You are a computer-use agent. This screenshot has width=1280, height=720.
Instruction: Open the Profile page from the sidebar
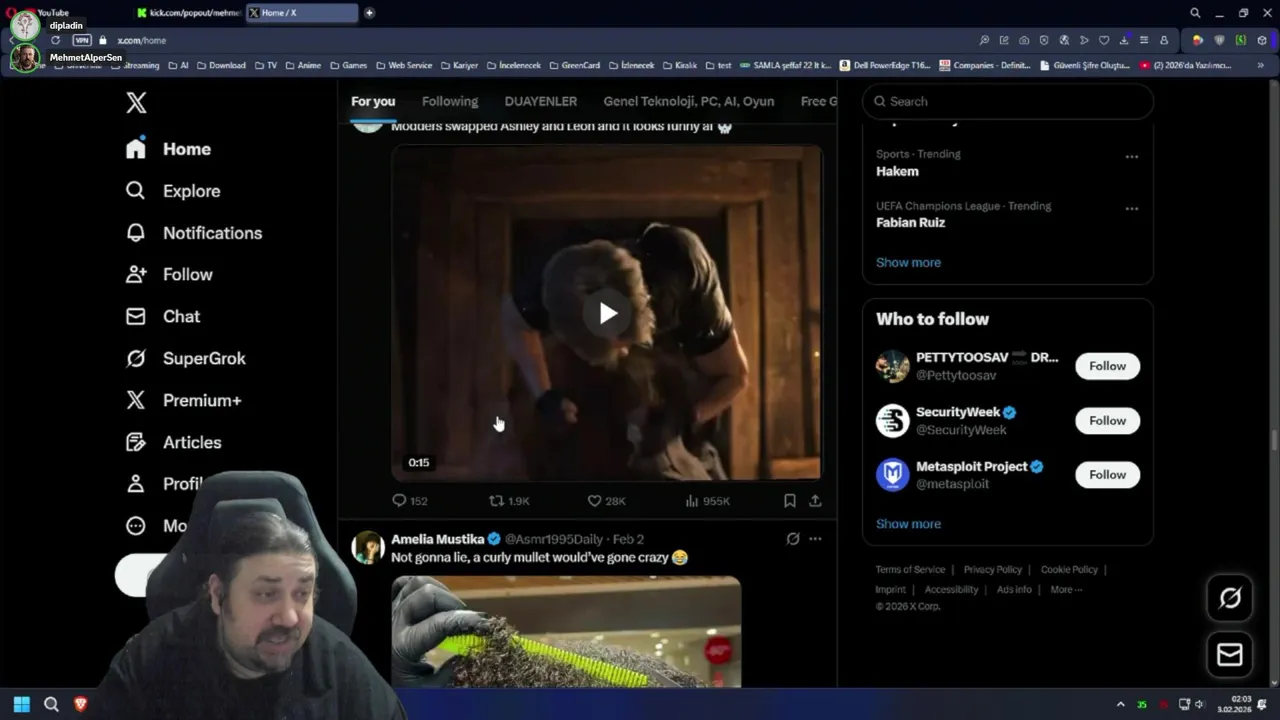point(165,484)
